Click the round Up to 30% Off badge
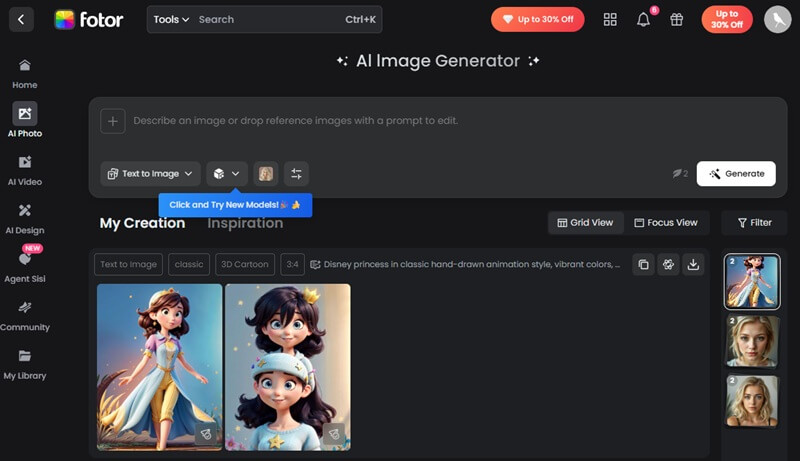800x461 pixels. tap(727, 19)
